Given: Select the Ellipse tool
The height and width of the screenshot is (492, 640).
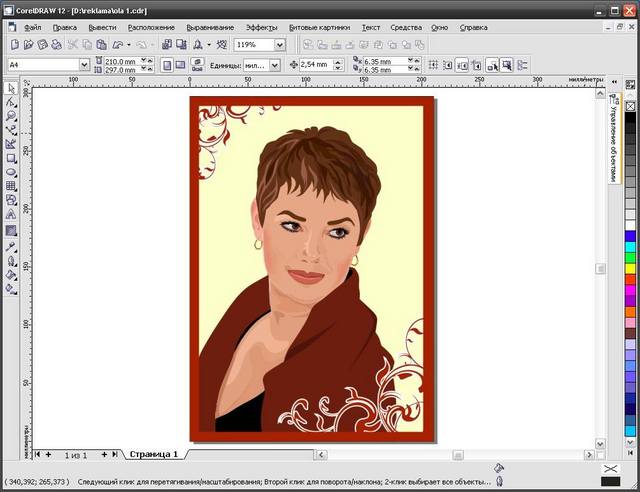Looking at the screenshot, I should [x=11, y=172].
